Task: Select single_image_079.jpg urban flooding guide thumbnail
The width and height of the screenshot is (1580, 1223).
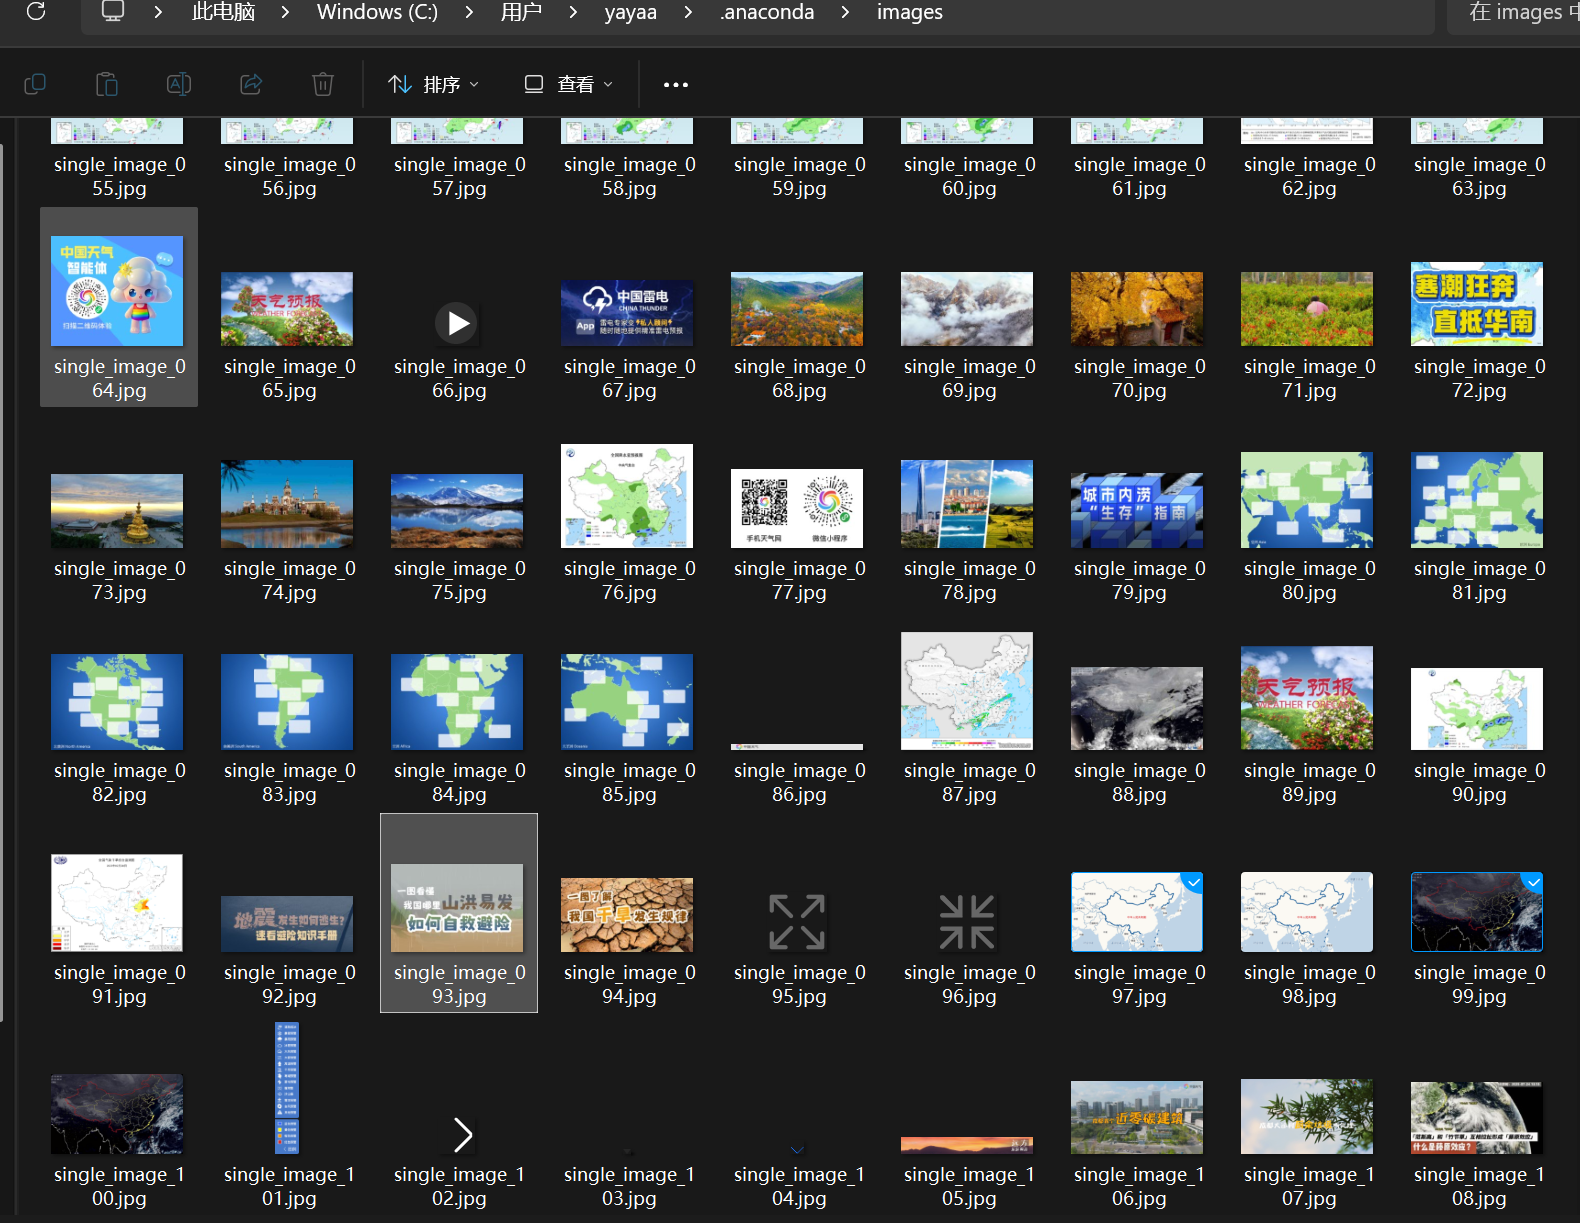Action: (x=1137, y=510)
